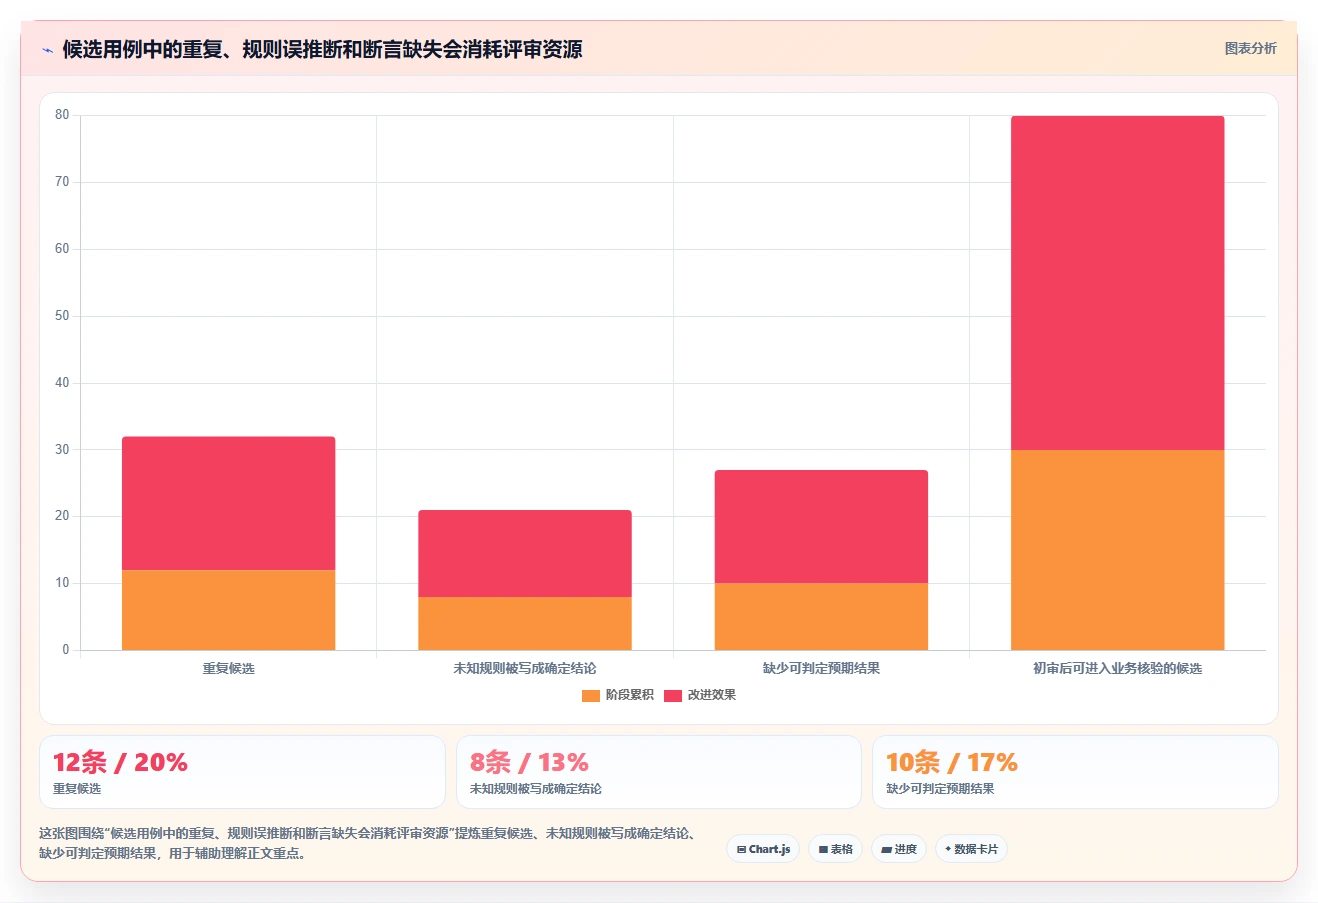Screen dimensions: 1318x903
Task: Click the 50 y-axis tick label
Action: tap(62, 316)
